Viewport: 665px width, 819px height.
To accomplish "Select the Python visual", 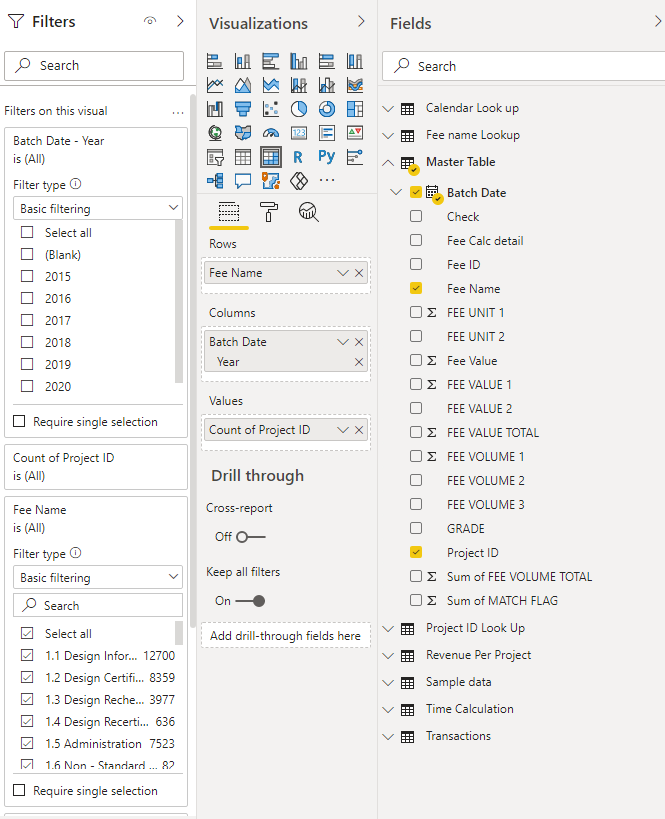I will pyautogui.click(x=326, y=157).
